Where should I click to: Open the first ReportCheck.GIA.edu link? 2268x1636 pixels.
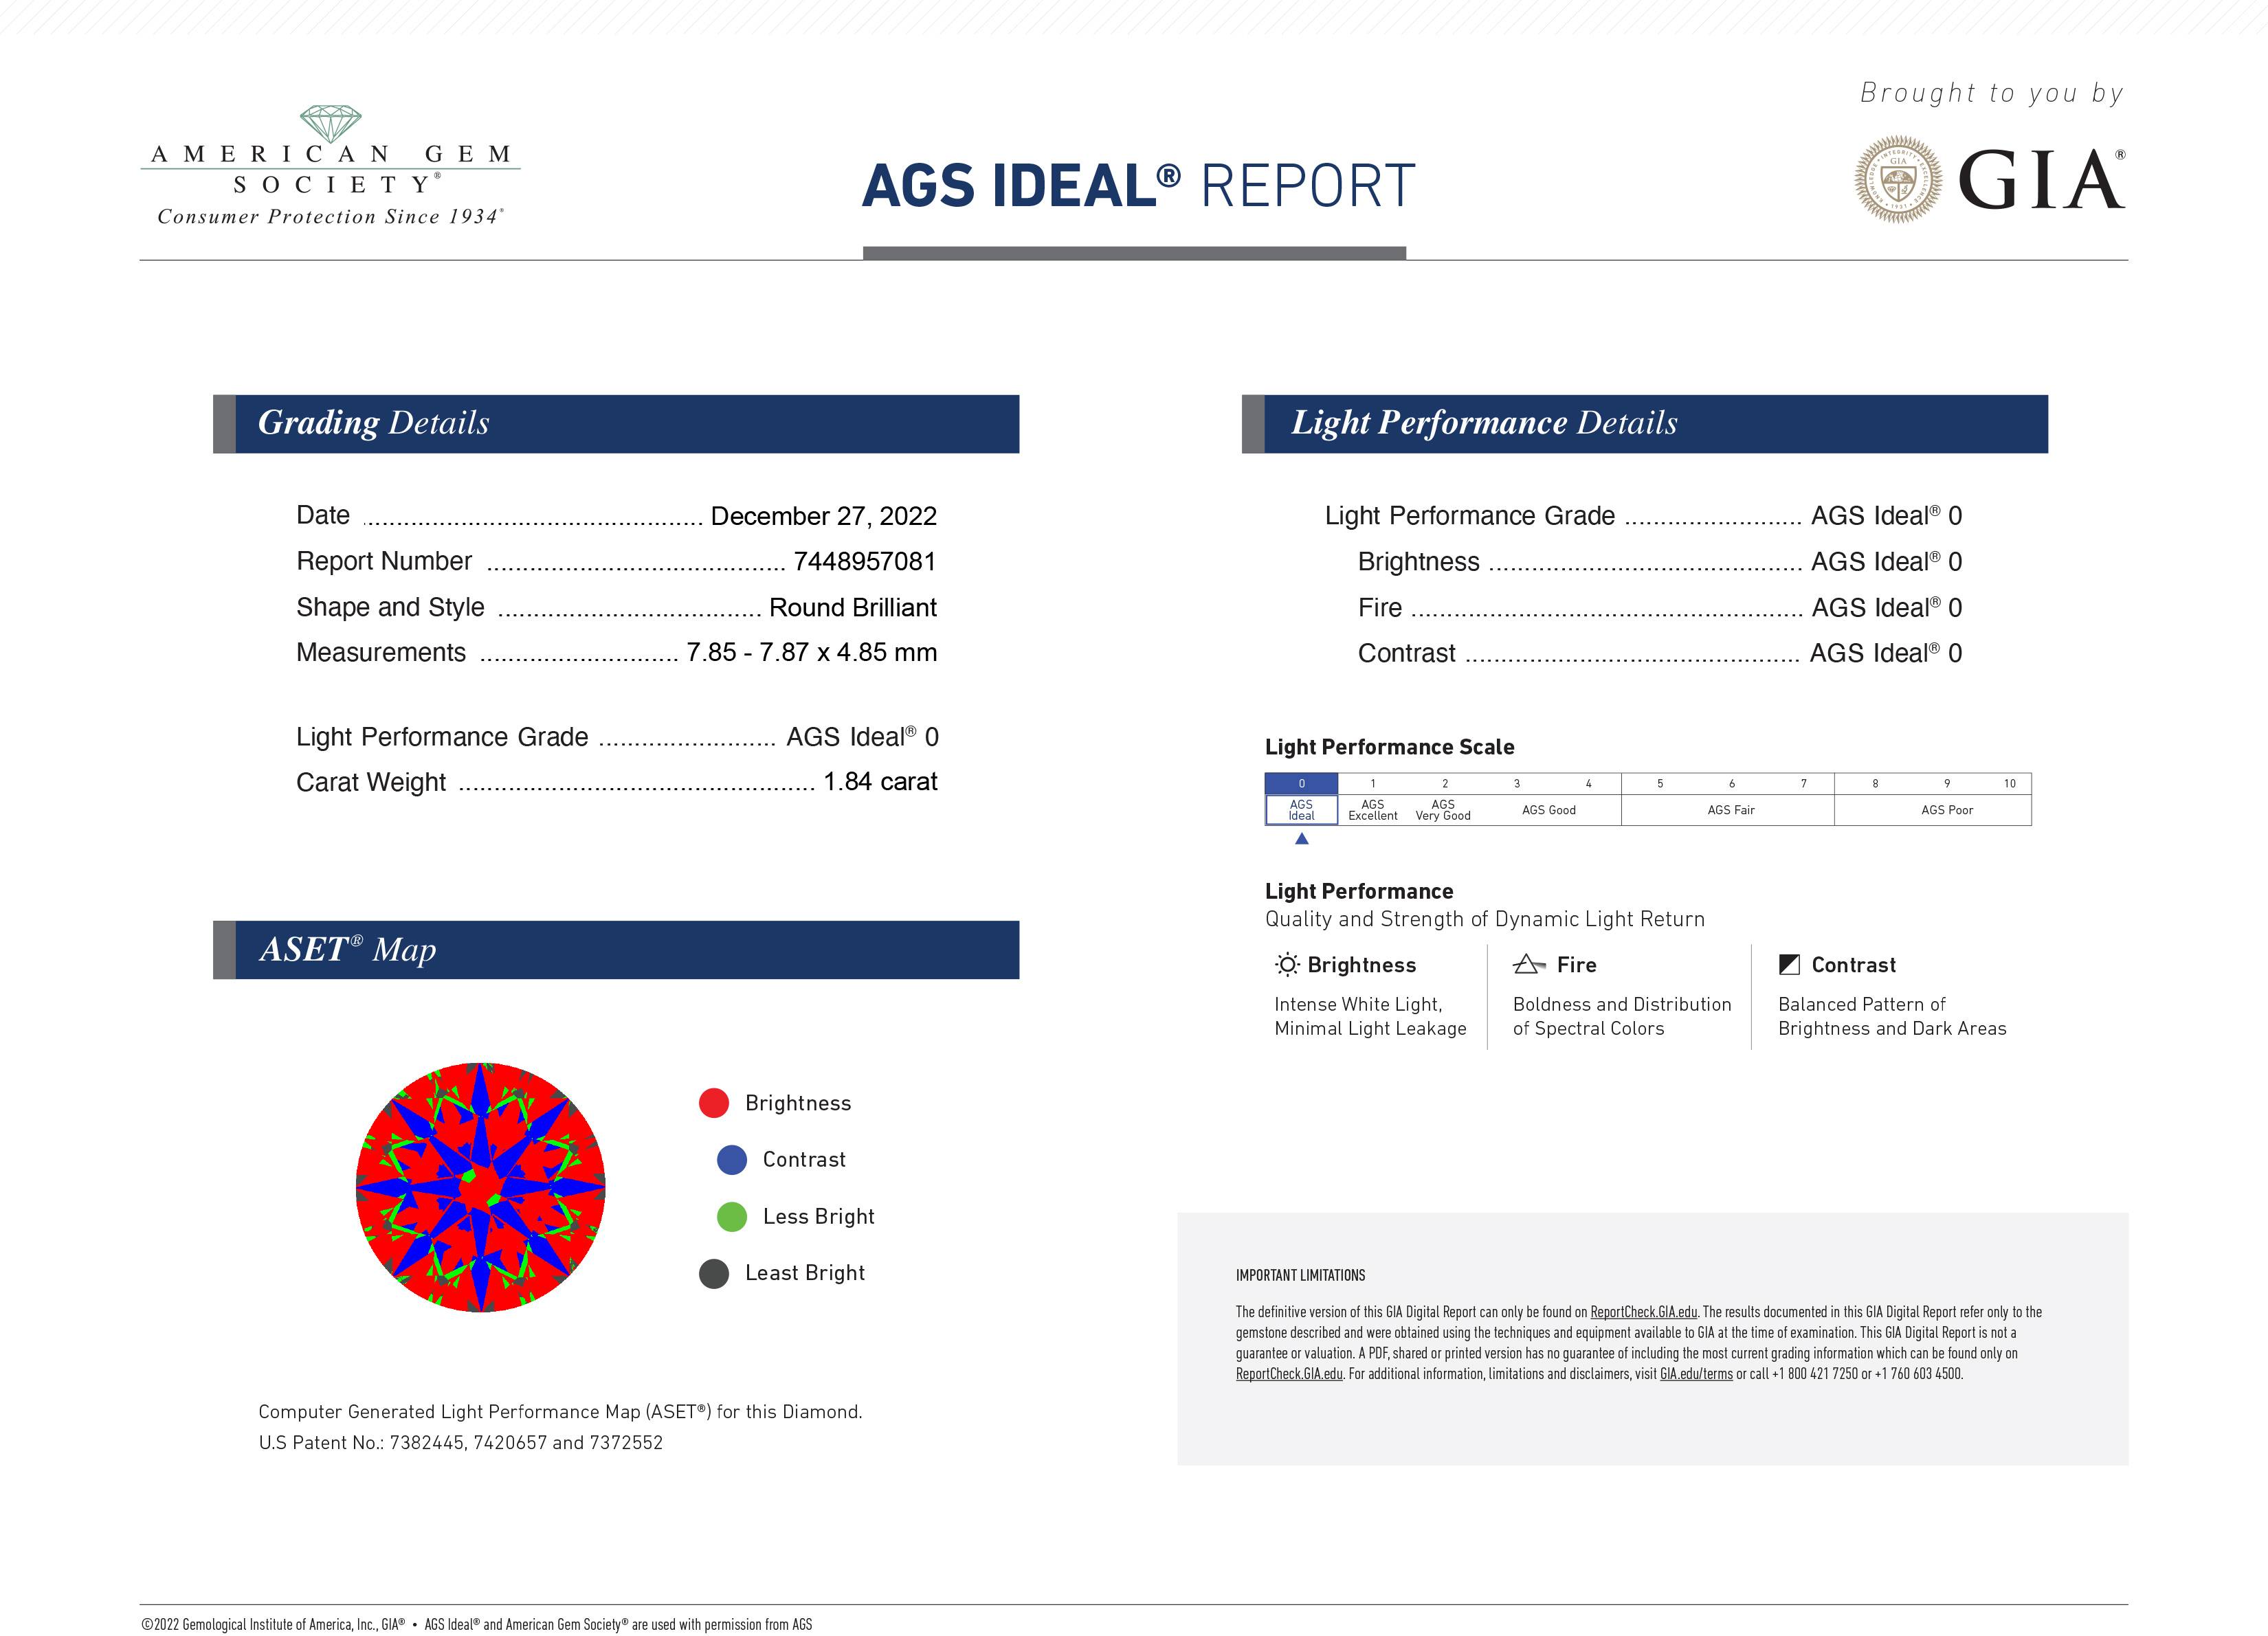coord(1644,1312)
